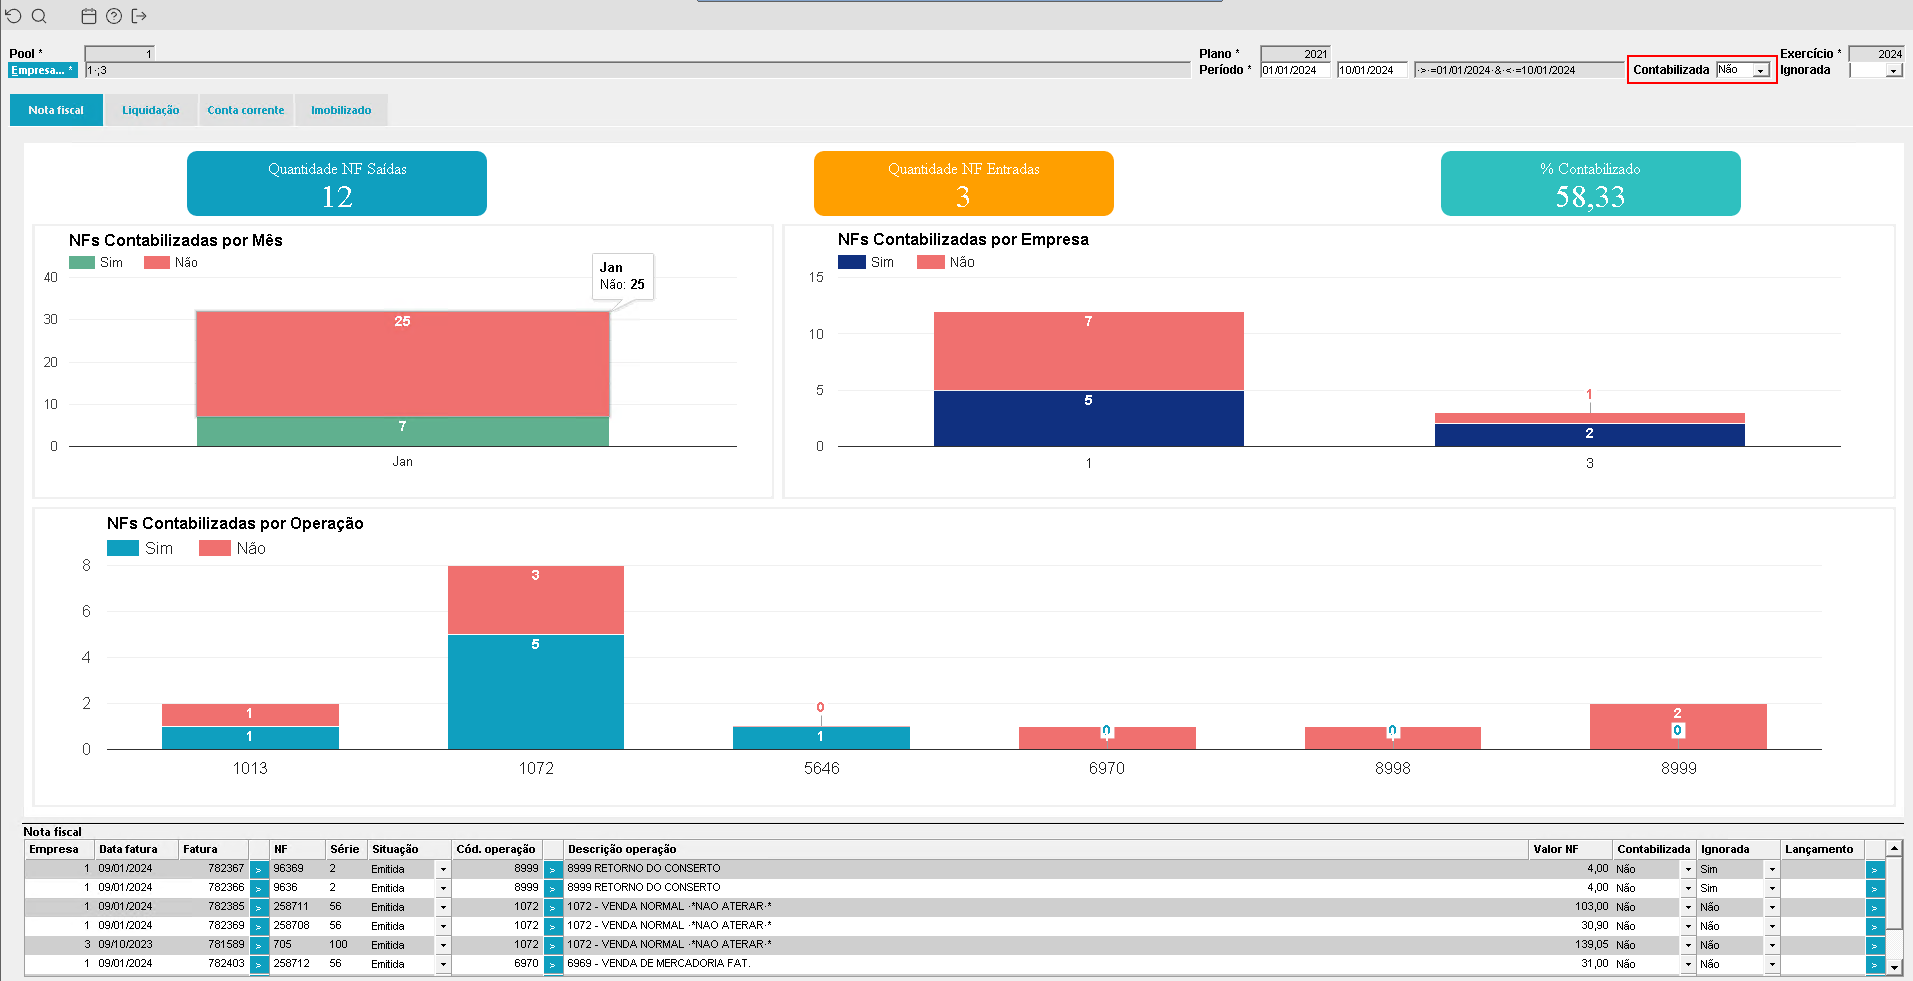Expand Situação dropdown for fatura 782367
The height and width of the screenshot is (981, 1913).
tap(443, 869)
